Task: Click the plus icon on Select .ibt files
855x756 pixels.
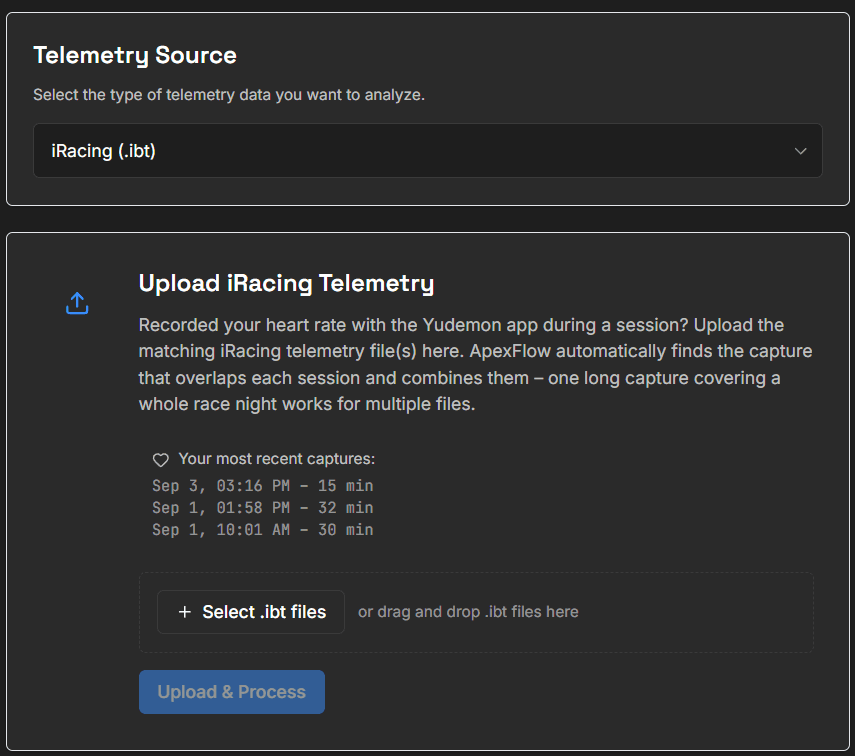Action: tap(185, 612)
